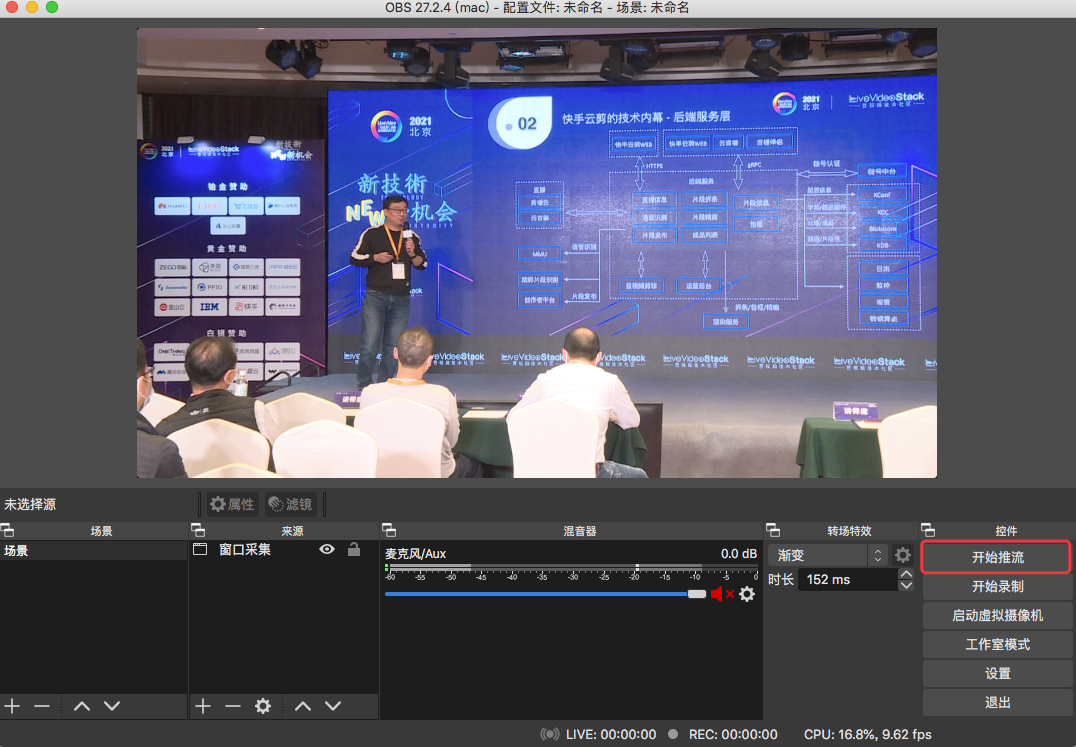Viewport: 1076px width, 747px height.
Task: Select the 窗口采集 source entry
Action: click(x=245, y=550)
